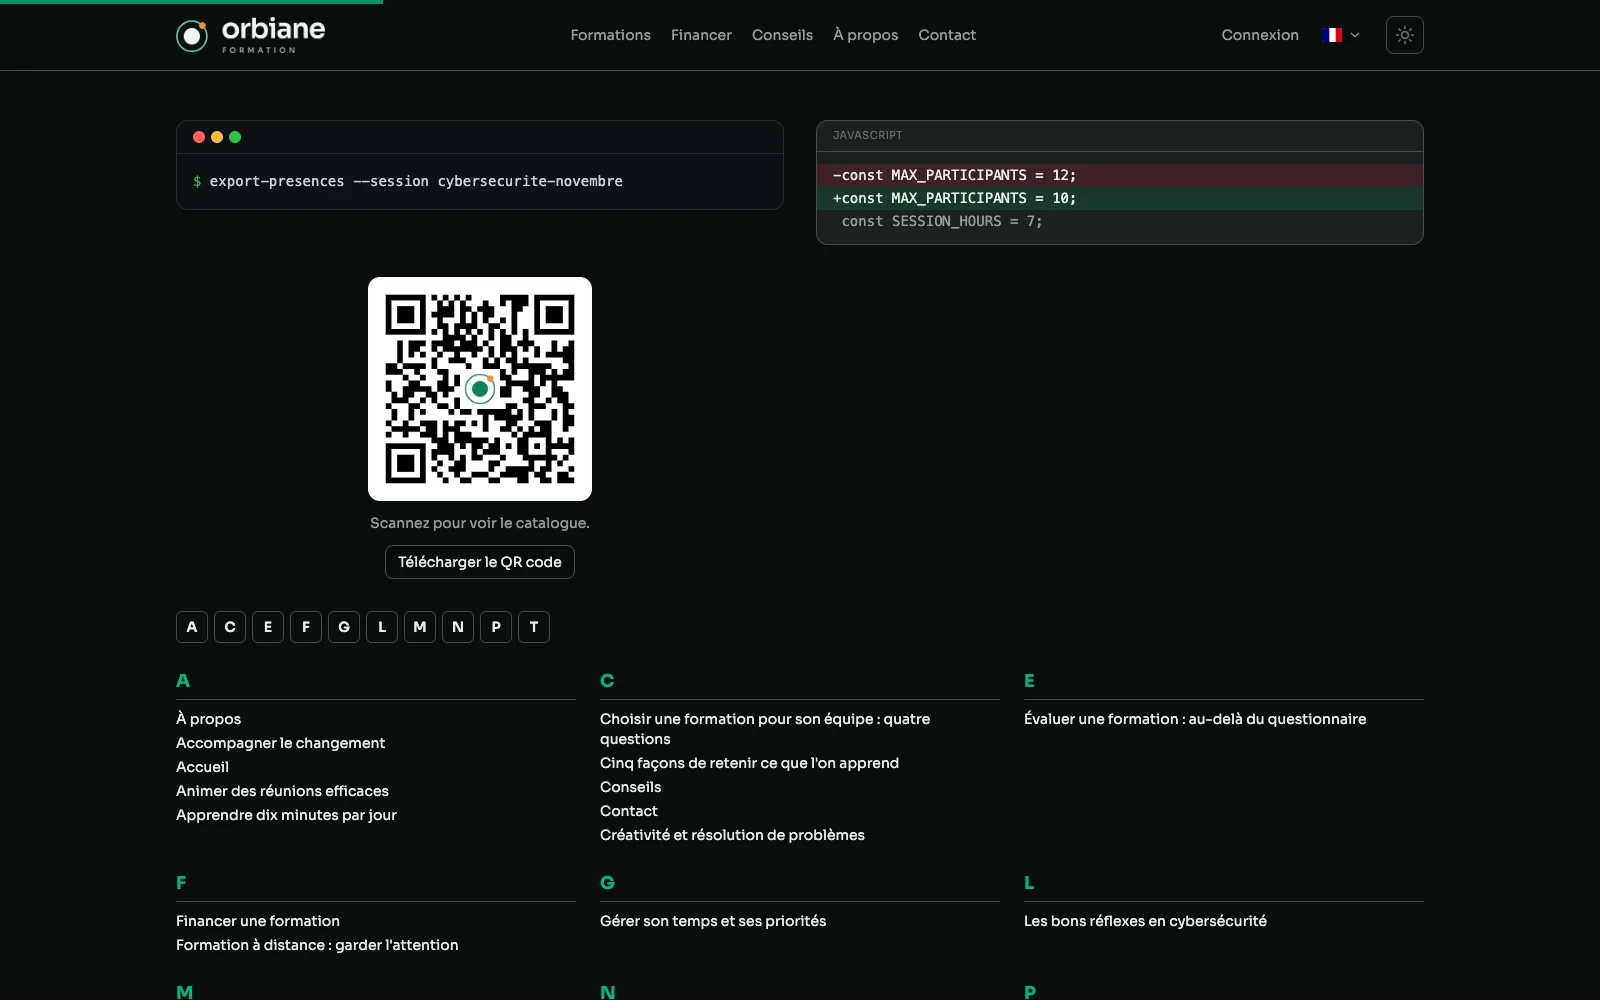Jump to letter C in index
This screenshot has width=1600, height=1000.
click(230, 627)
